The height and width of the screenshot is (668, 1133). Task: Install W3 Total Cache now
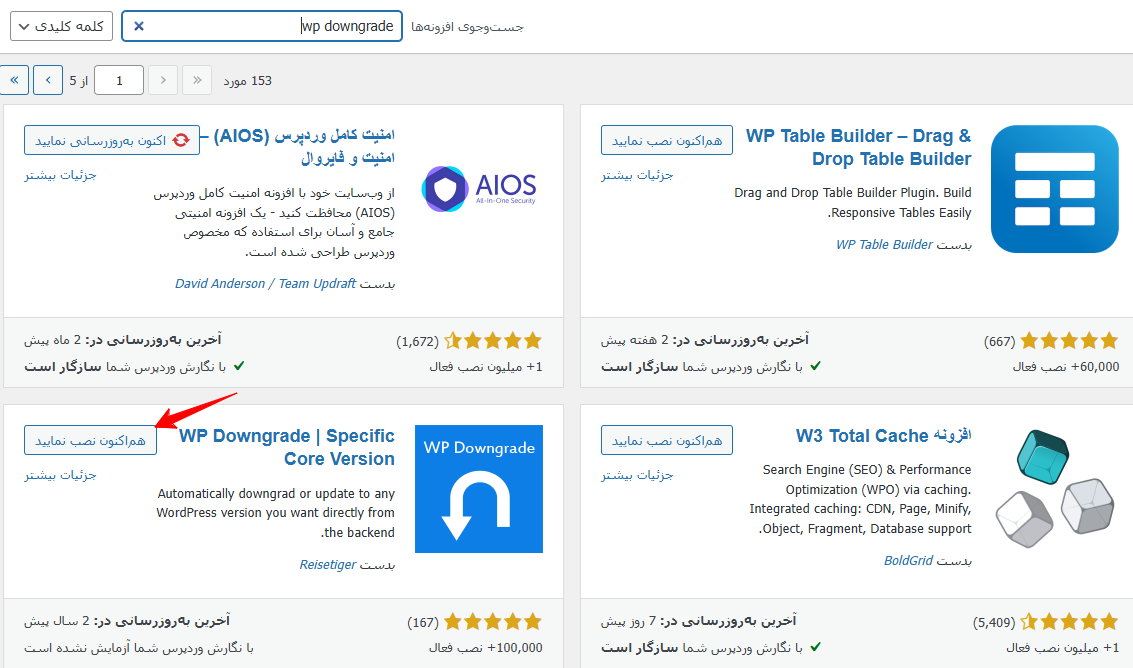667,440
